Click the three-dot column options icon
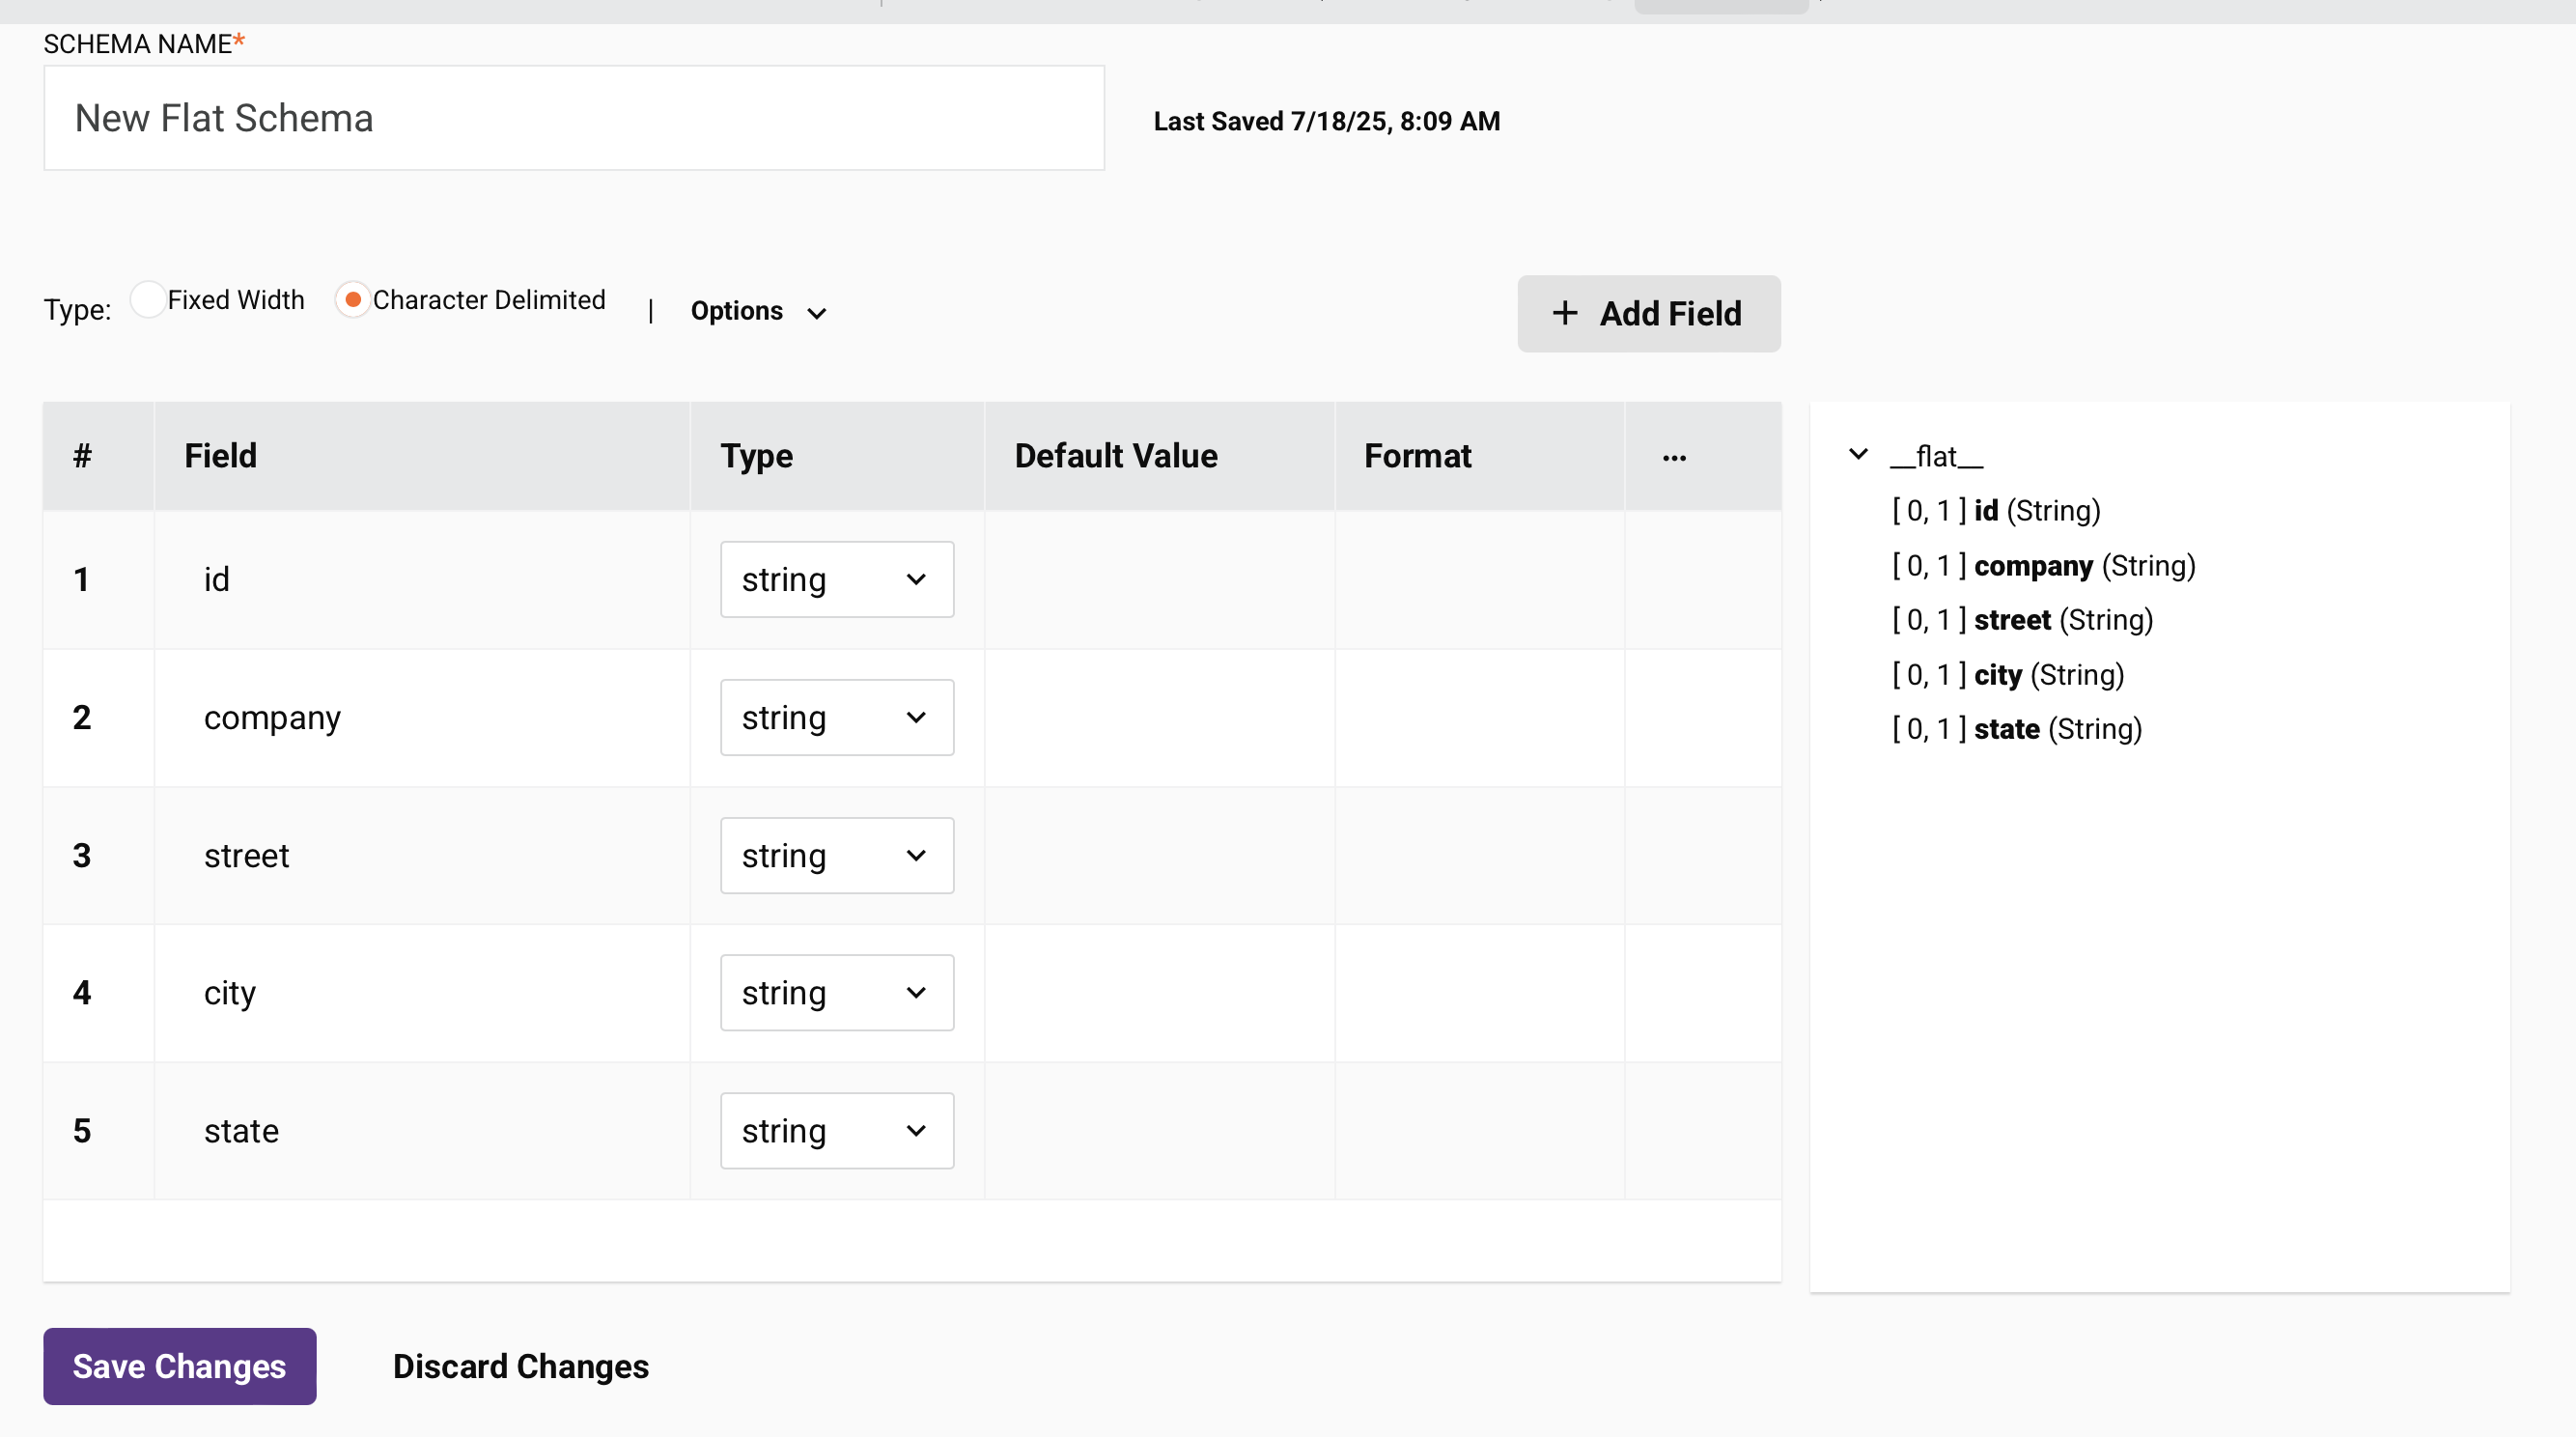The image size is (2576, 1437). pyautogui.click(x=1674, y=458)
